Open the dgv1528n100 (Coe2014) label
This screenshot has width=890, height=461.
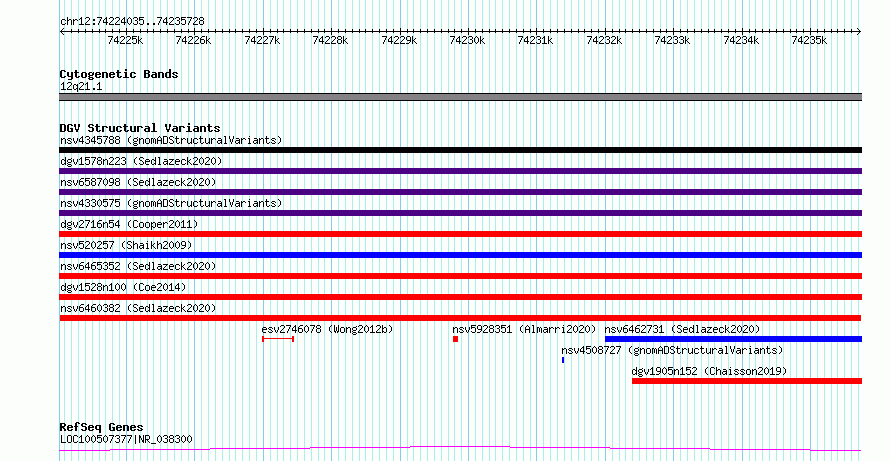(123, 287)
